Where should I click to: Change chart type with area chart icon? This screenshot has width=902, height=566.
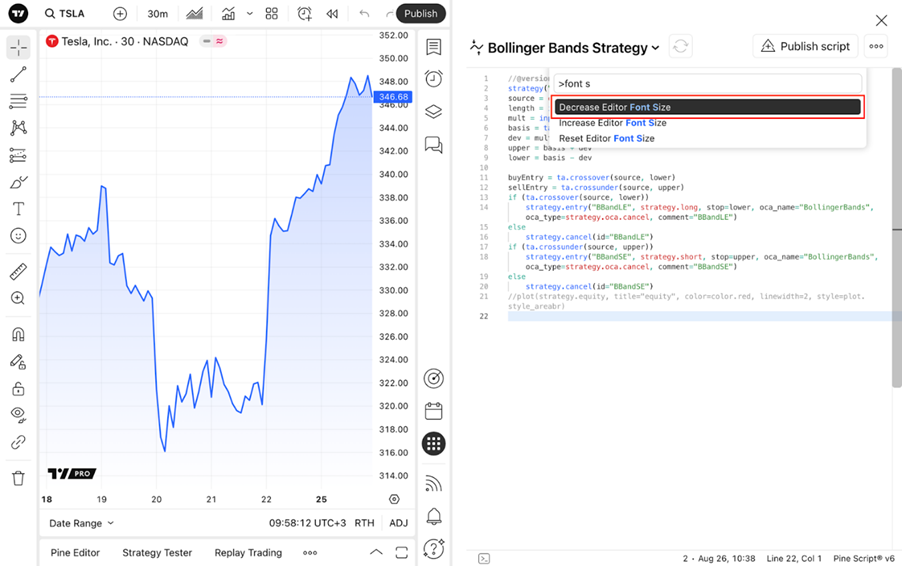[x=194, y=13]
